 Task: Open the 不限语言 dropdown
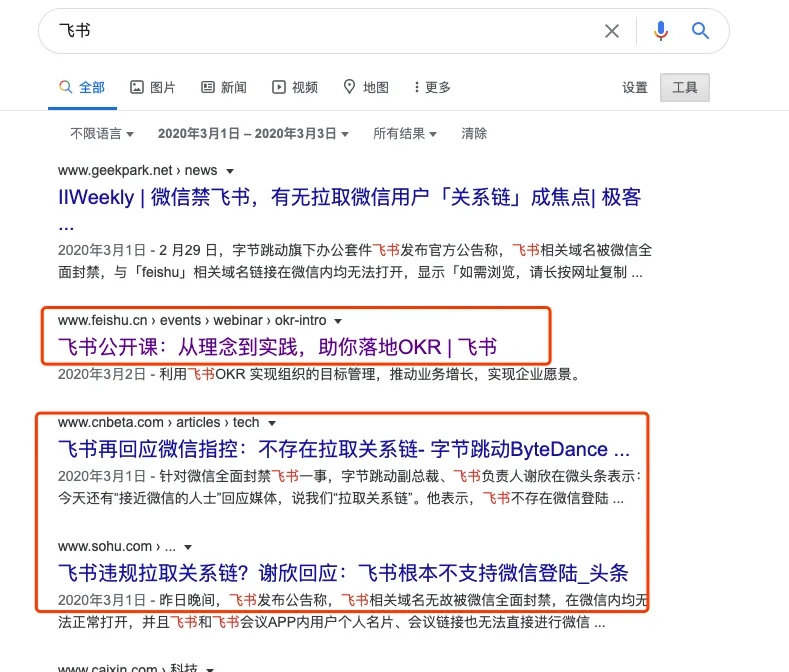click(x=102, y=133)
